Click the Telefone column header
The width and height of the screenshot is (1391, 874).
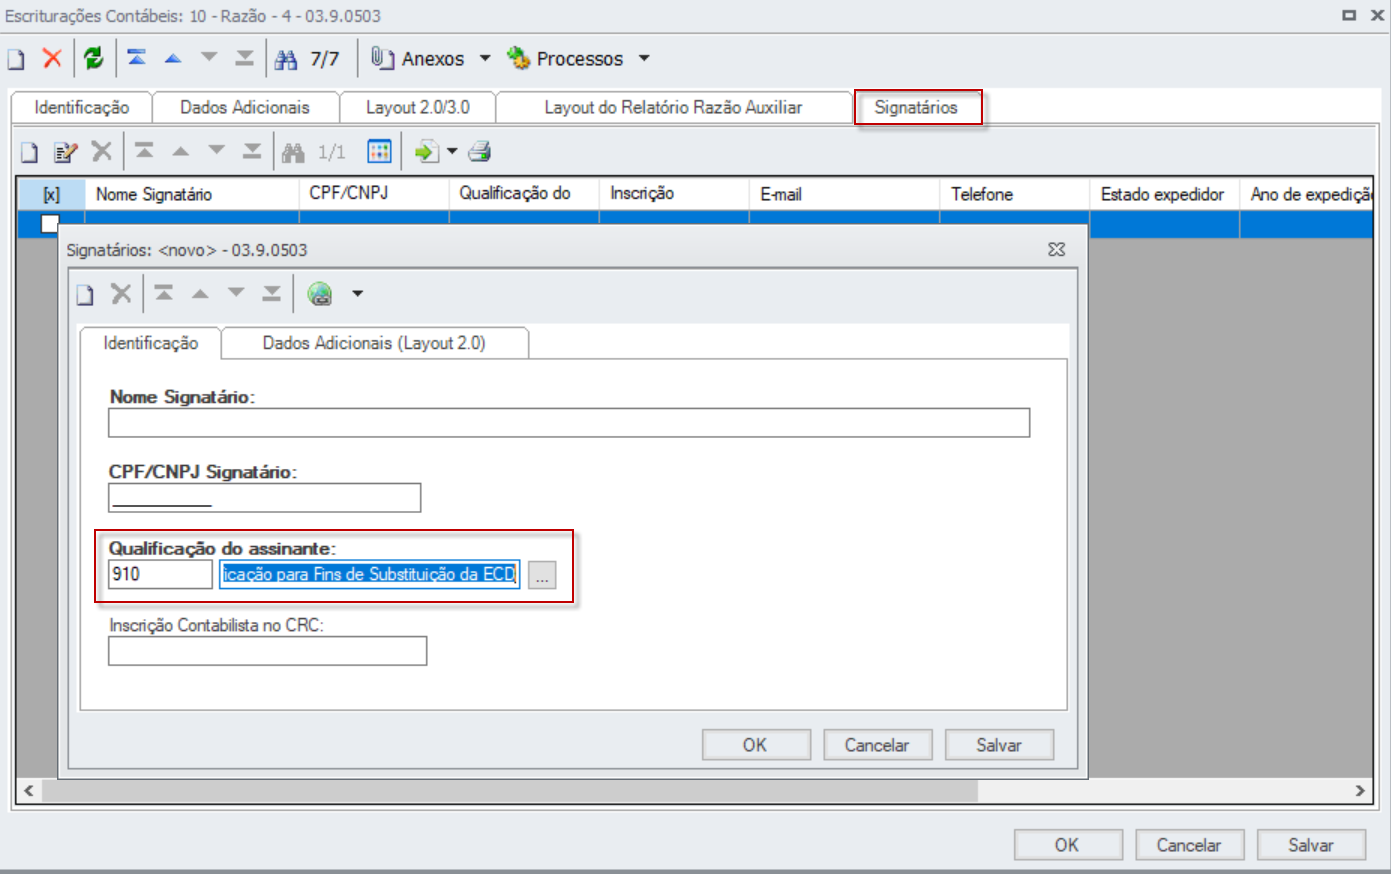1014,194
